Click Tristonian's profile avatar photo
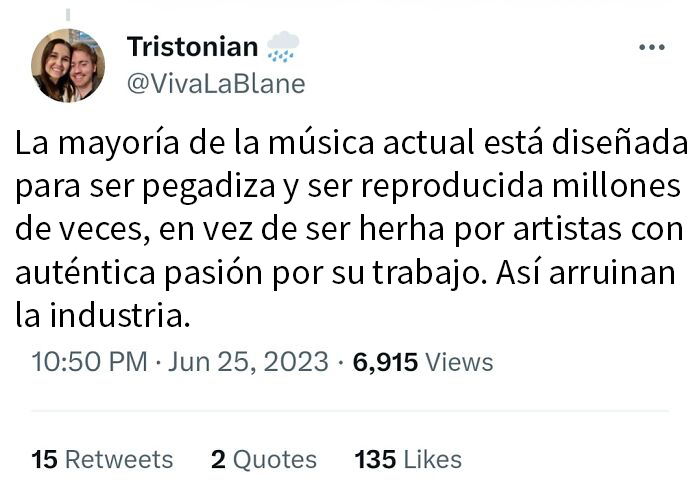The width and height of the screenshot is (700, 498). click(68, 66)
